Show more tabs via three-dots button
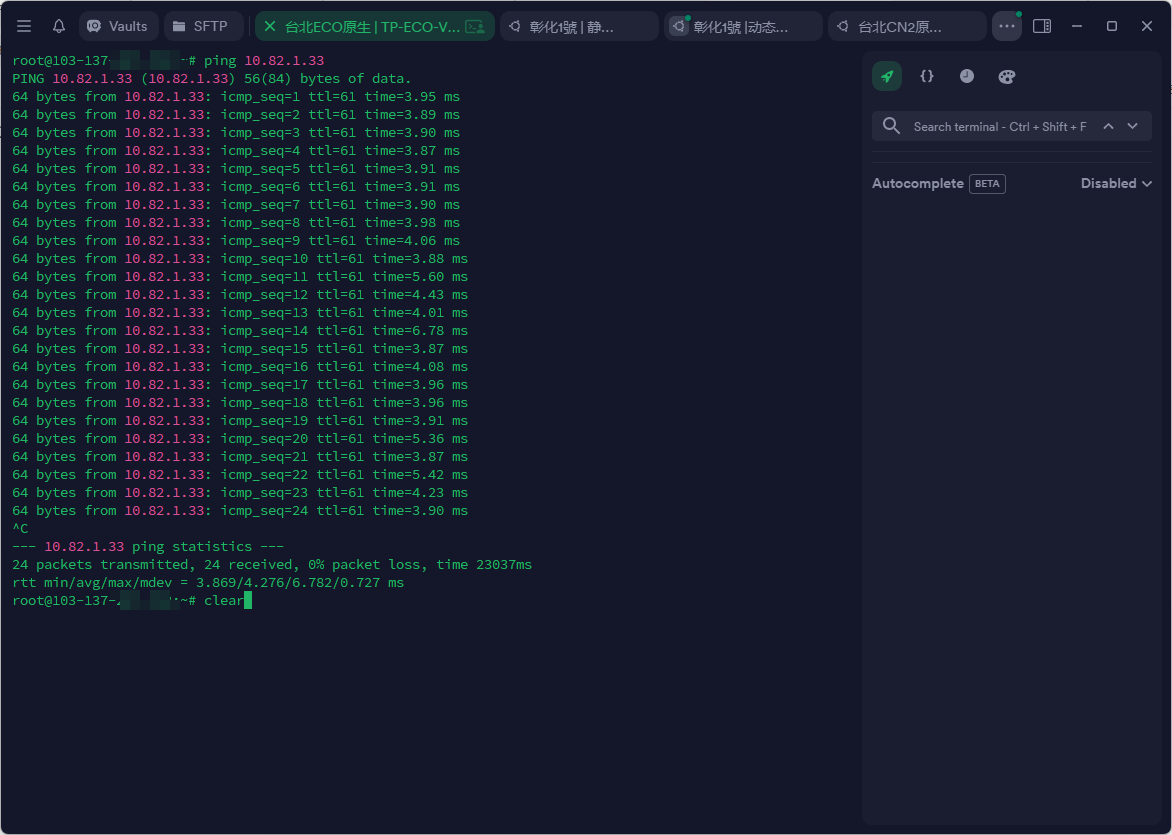 point(1006,26)
